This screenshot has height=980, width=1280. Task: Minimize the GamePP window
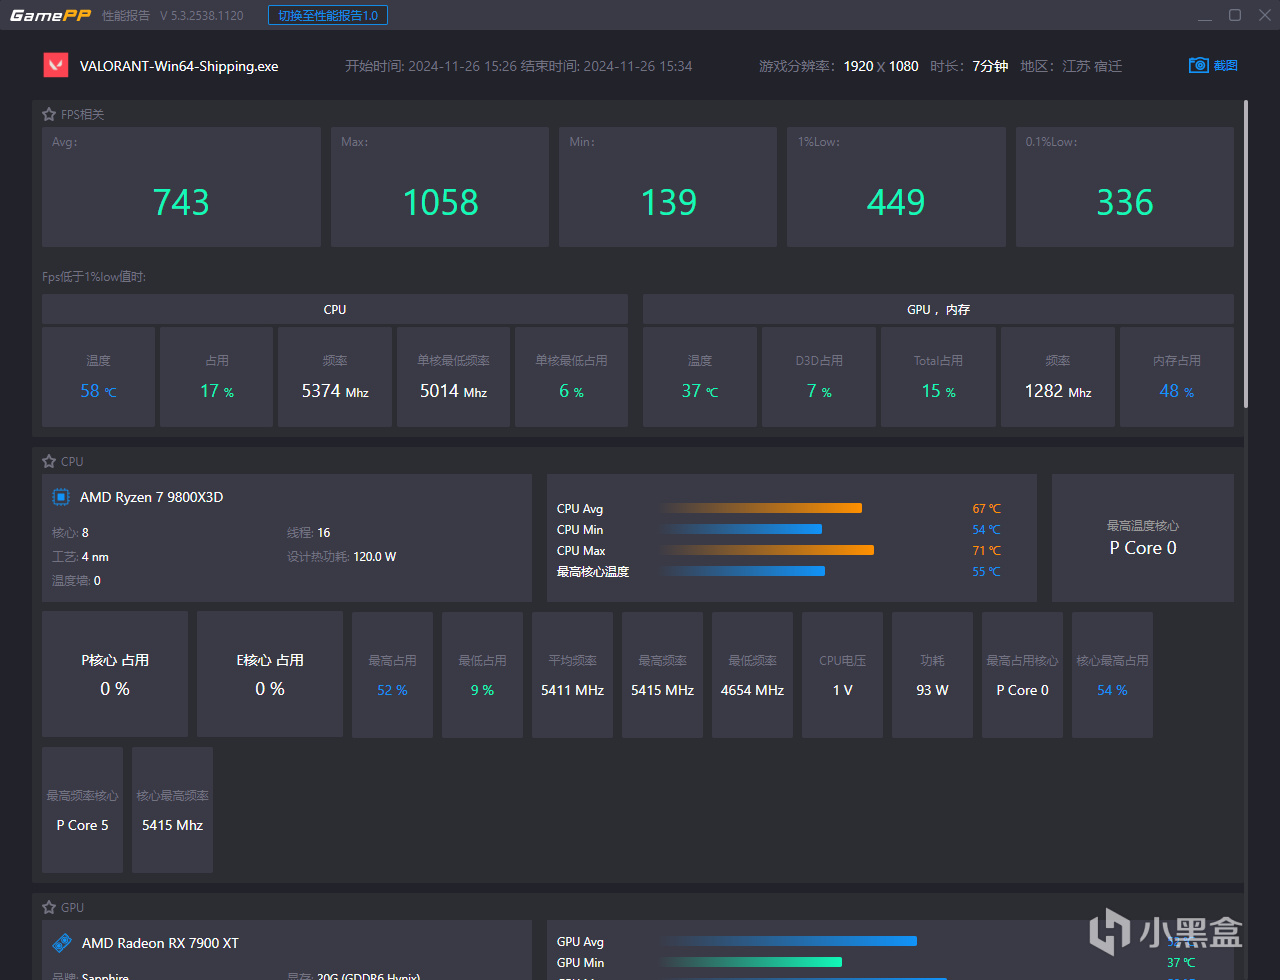click(1203, 15)
